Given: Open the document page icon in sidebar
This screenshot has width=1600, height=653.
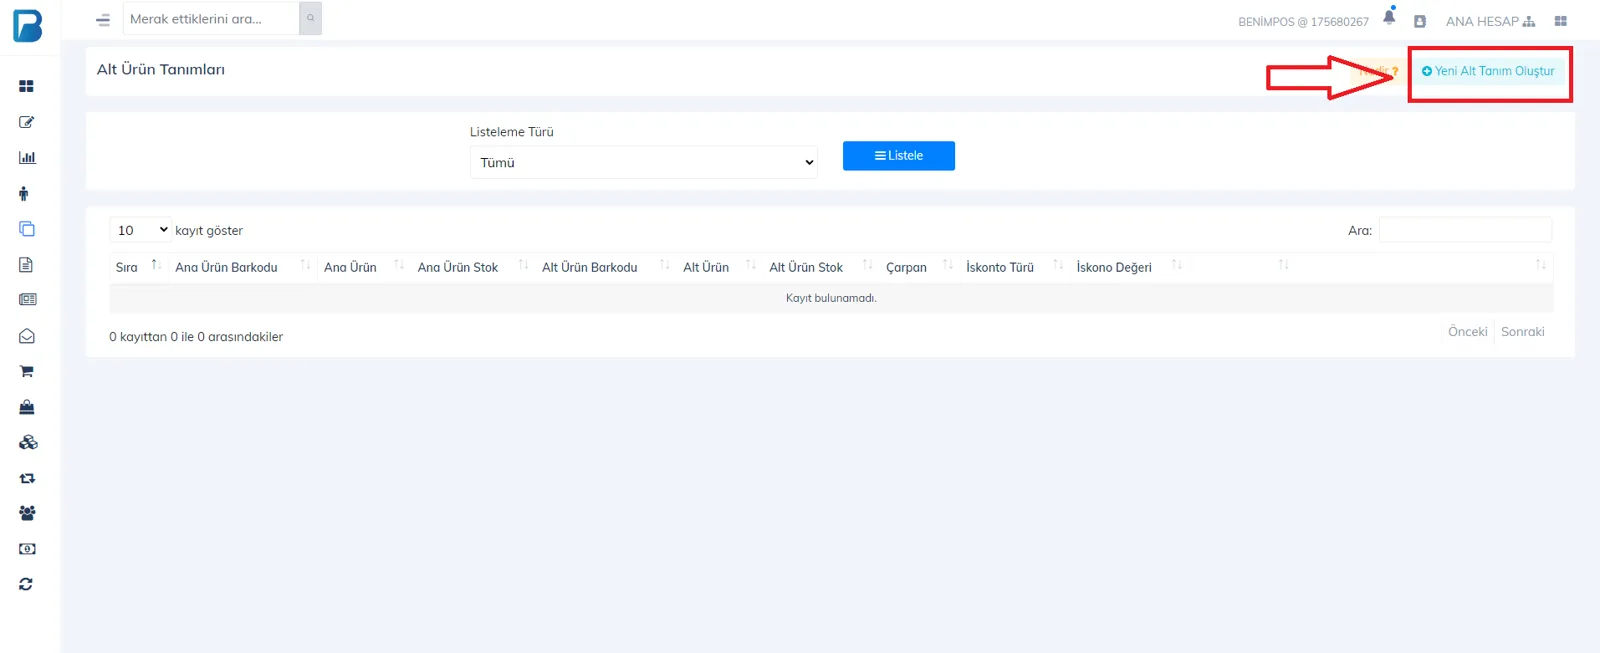Looking at the screenshot, I should pos(26,265).
